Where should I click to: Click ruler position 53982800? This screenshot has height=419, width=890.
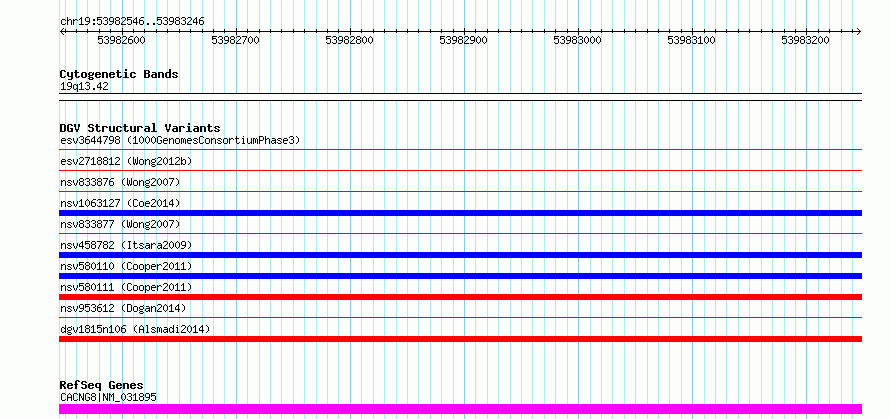coord(350,40)
